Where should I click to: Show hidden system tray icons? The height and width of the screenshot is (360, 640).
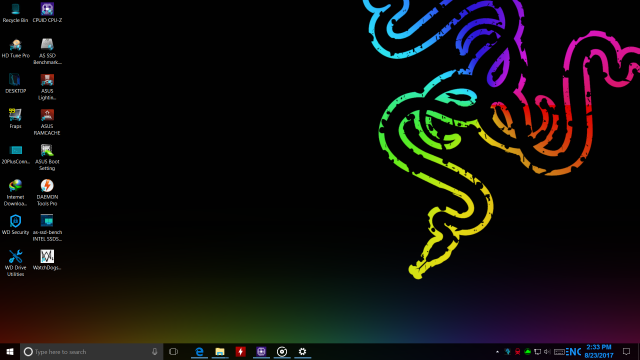(x=497, y=351)
